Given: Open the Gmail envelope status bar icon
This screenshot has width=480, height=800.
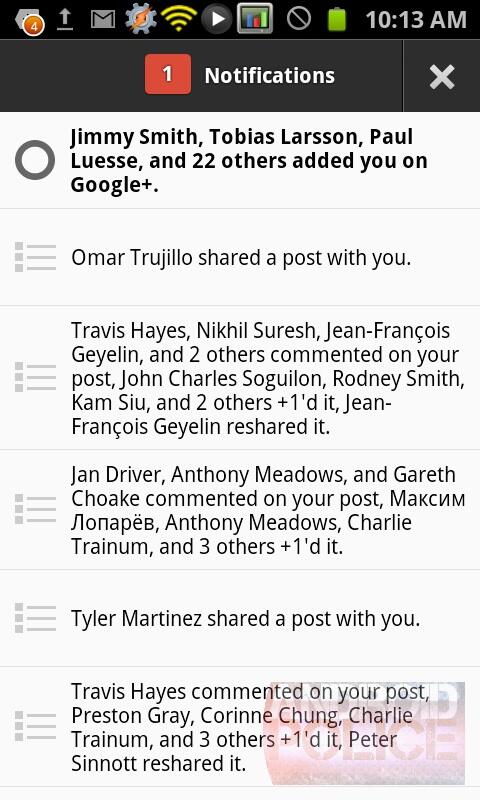Looking at the screenshot, I should pyautogui.click(x=103, y=20).
